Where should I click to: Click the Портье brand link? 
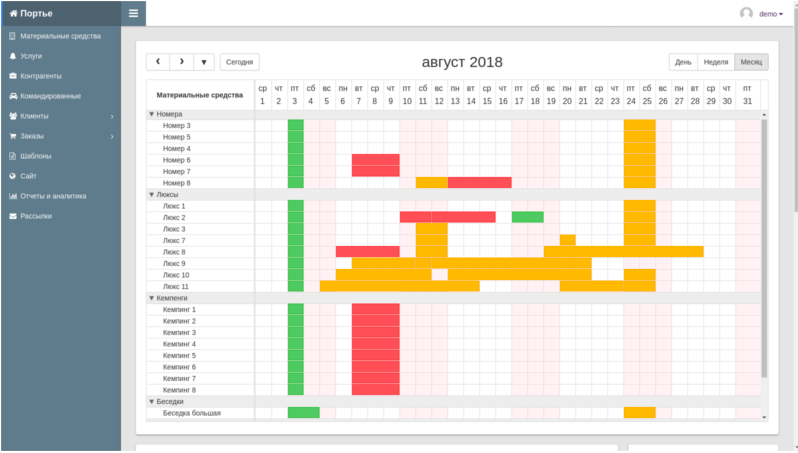click(x=31, y=13)
